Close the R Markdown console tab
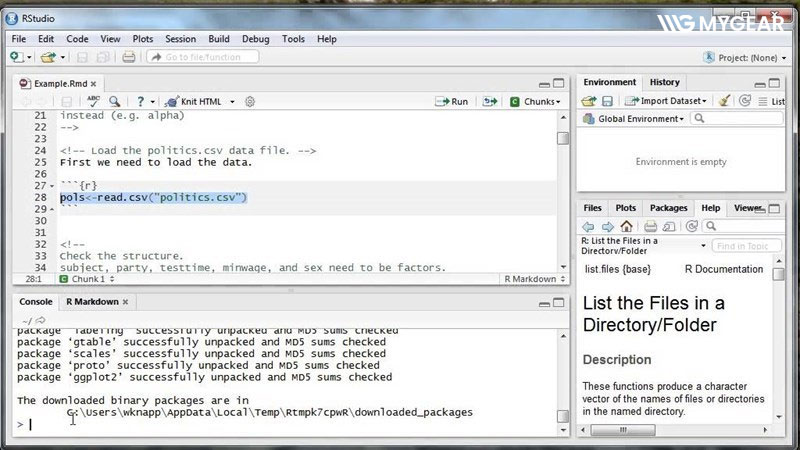Screen dimensions: 800x450 [126, 302]
